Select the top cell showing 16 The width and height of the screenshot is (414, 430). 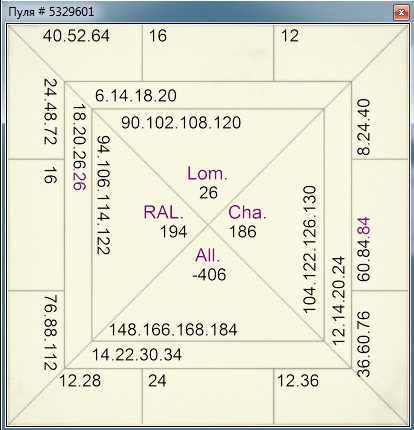pyautogui.click(x=158, y=36)
